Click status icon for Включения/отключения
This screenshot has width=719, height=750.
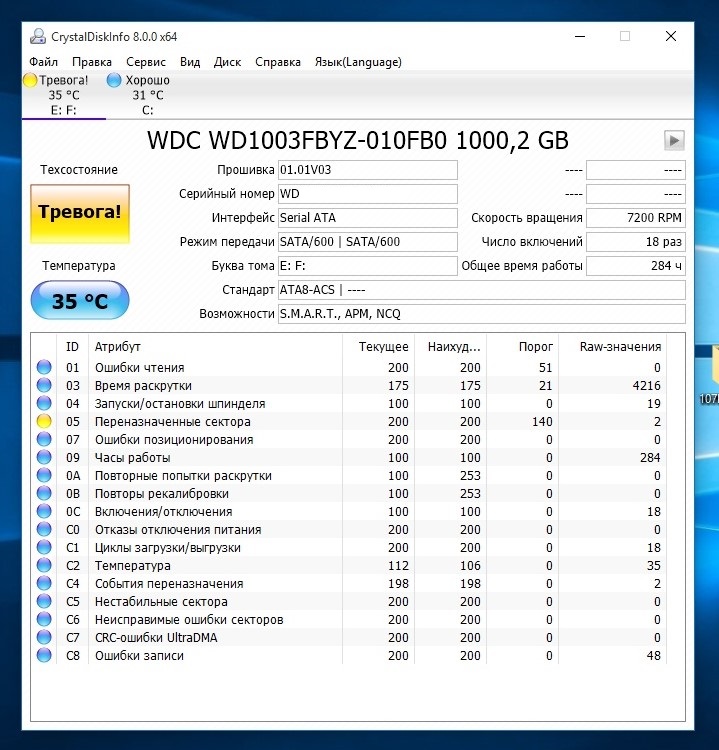pos(44,511)
